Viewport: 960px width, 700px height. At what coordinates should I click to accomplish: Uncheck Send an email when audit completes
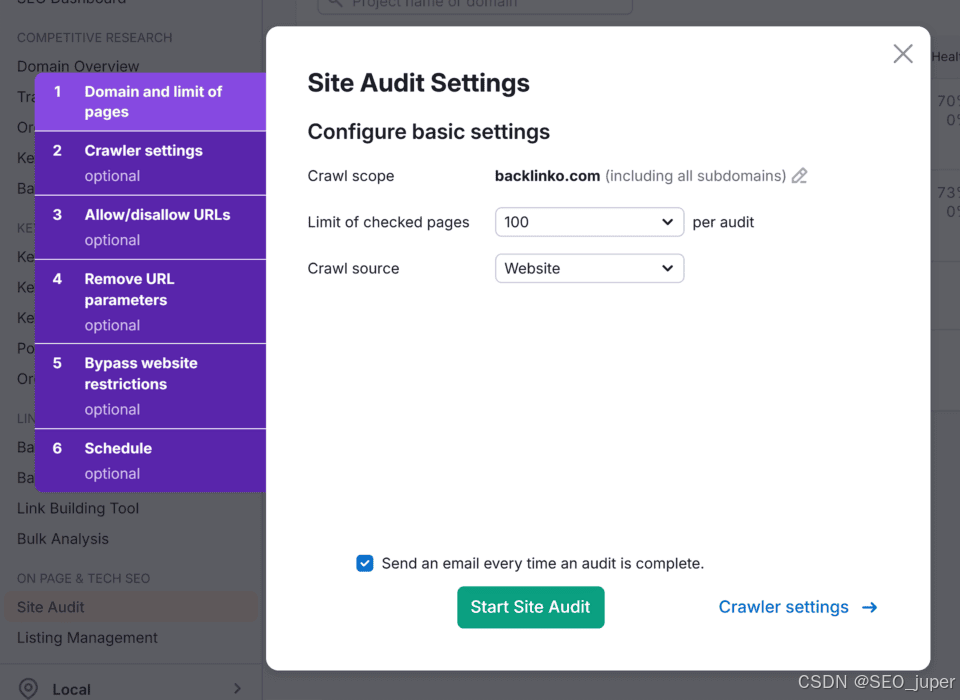[364, 563]
